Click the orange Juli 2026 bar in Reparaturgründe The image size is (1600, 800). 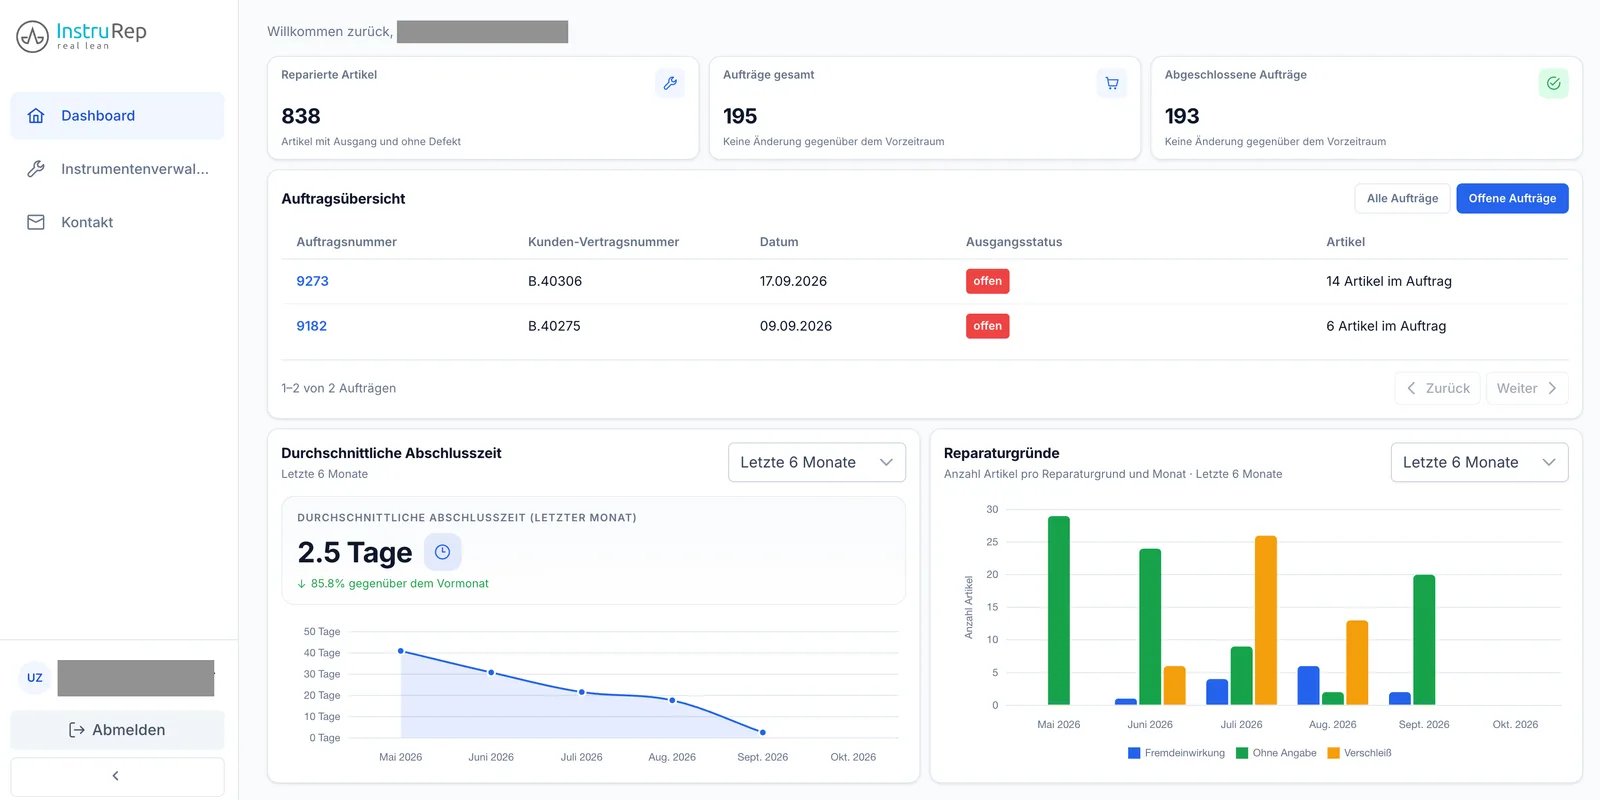click(1266, 620)
